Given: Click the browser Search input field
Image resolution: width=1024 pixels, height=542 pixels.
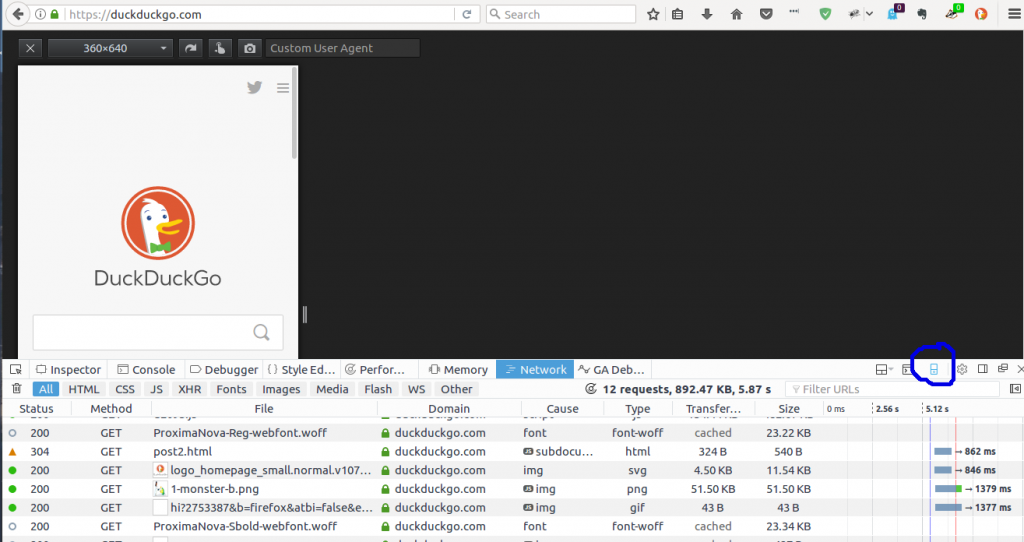Looking at the screenshot, I should coord(561,14).
